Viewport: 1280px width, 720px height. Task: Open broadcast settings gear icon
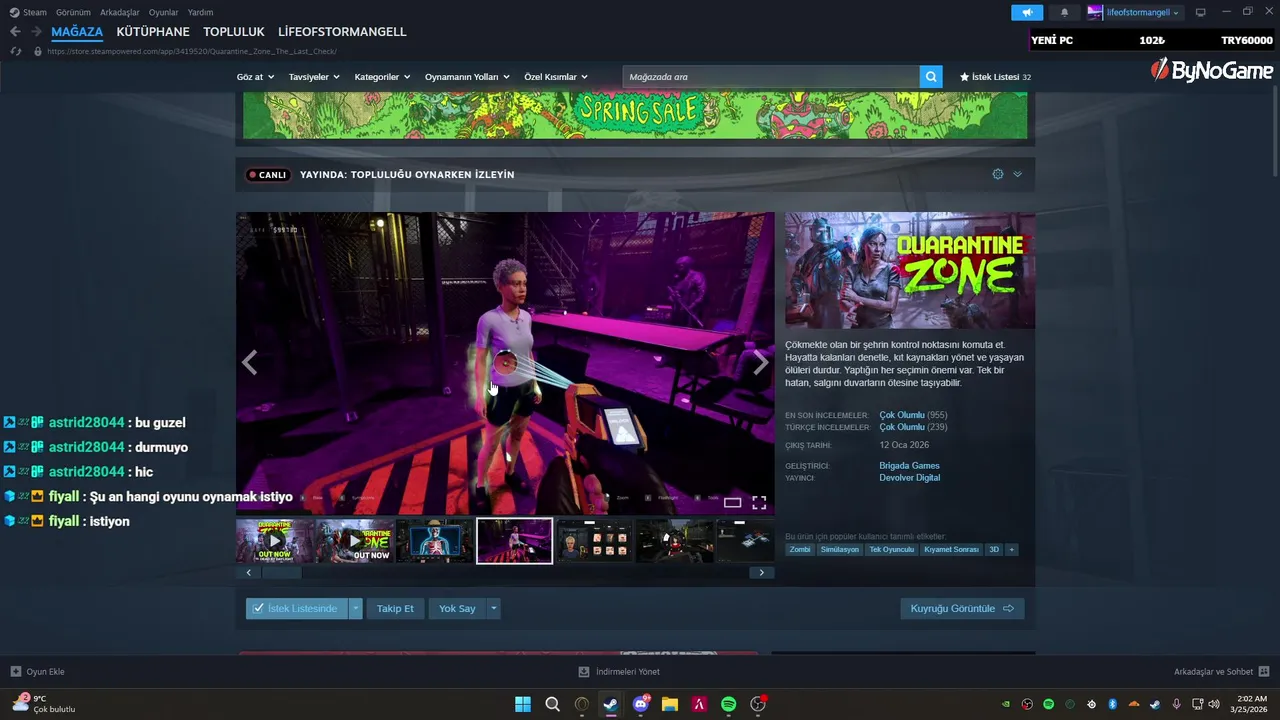click(x=998, y=174)
